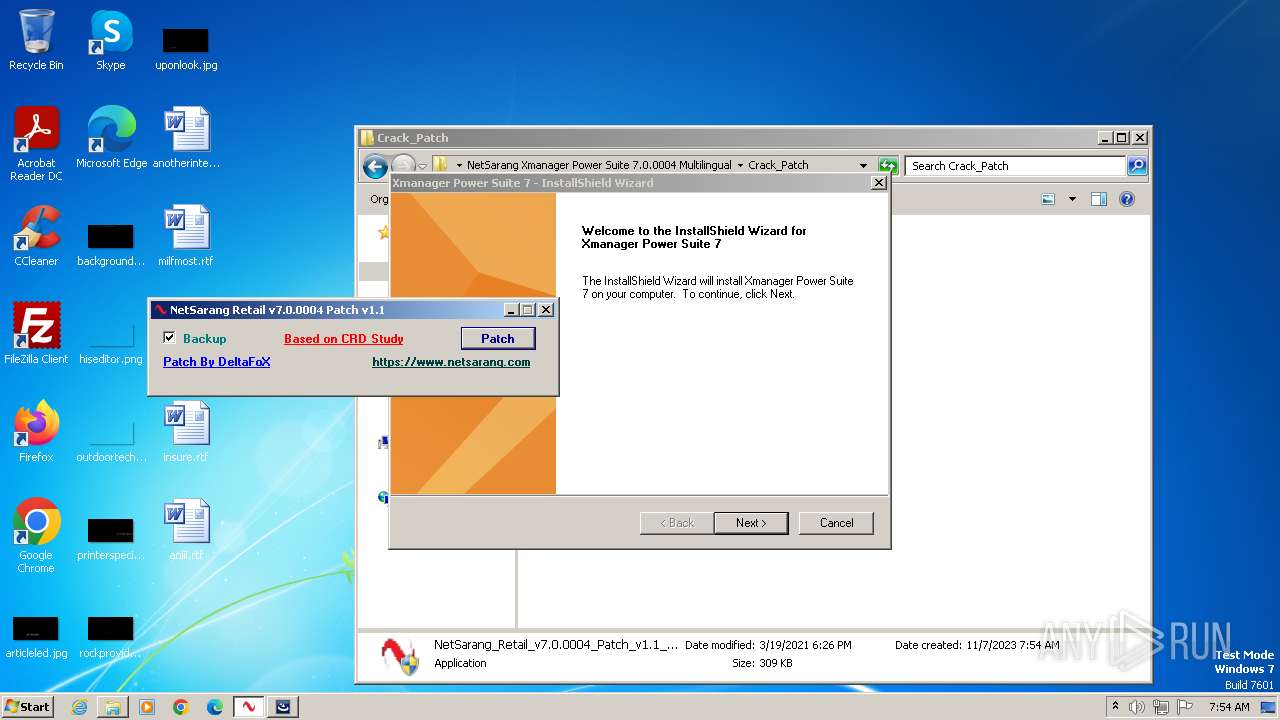The image size is (1280, 720).
Task: Switch to the InstallShield taskbar button
Action: [x=283, y=707]
